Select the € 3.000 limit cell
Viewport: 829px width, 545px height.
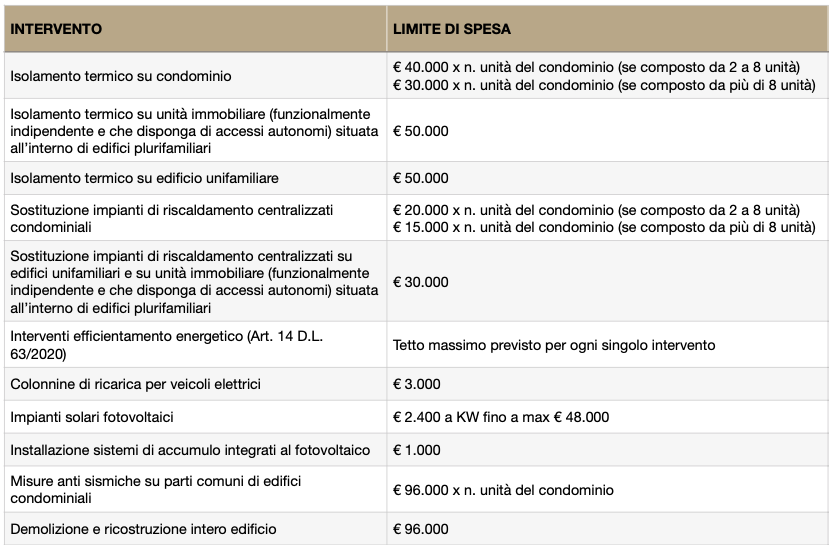coord(417,384)
